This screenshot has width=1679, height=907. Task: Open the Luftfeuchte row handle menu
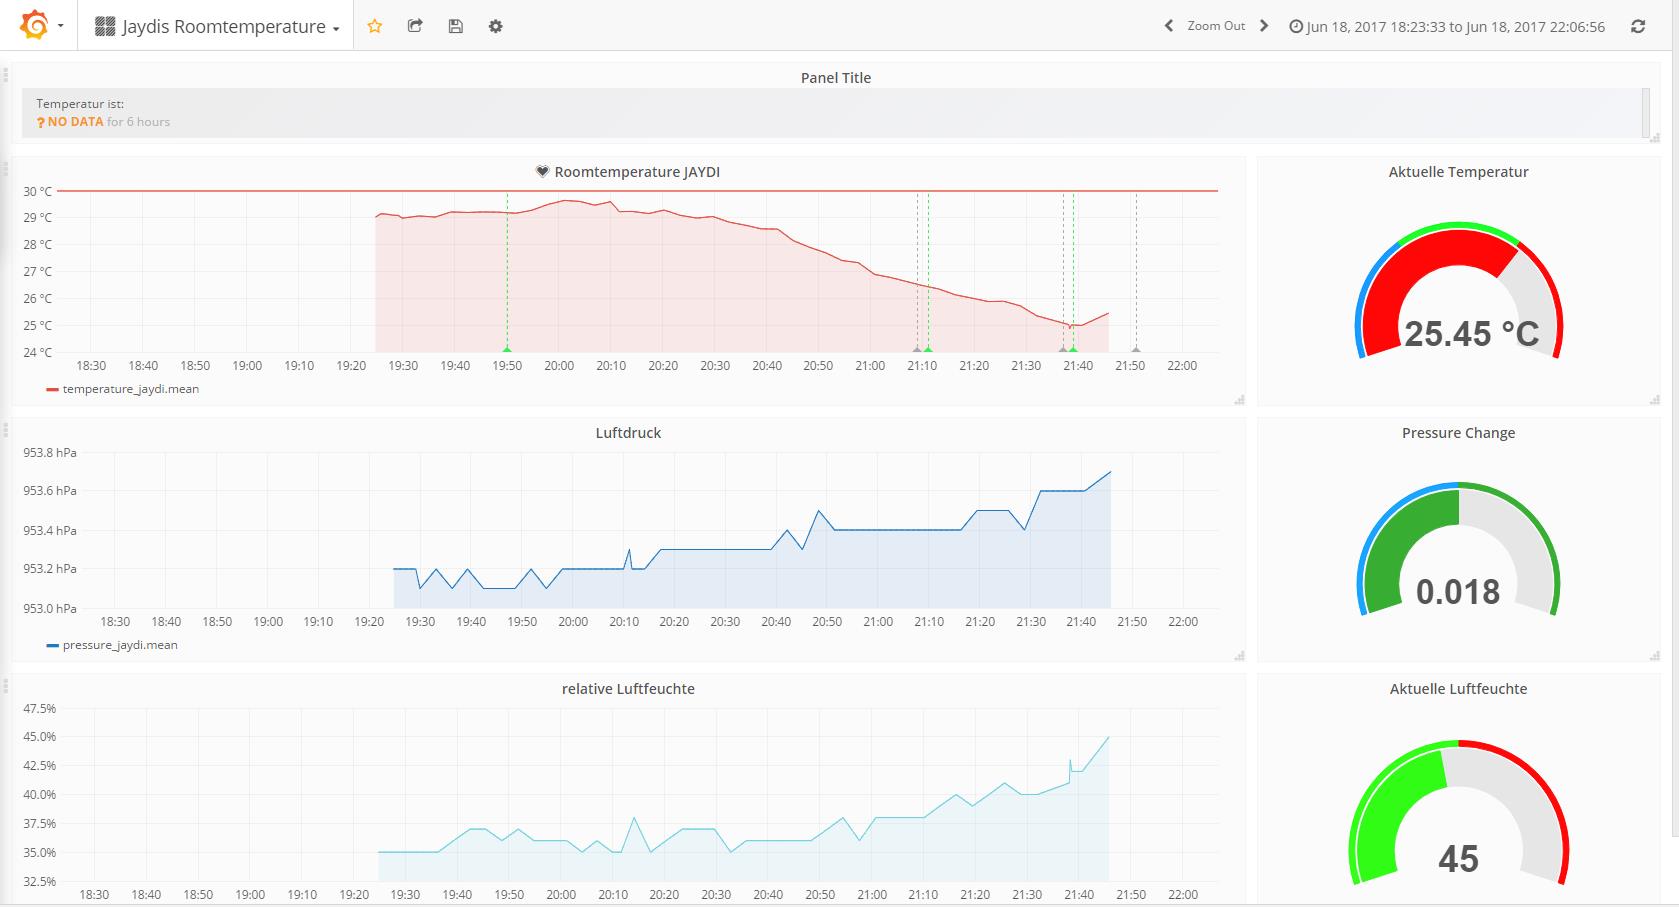coord(6,686)
